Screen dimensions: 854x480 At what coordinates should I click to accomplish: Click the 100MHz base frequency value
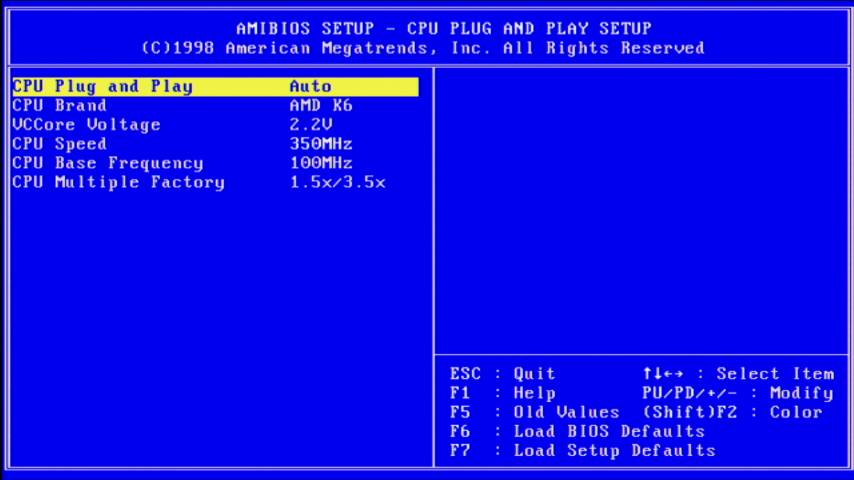320,163
